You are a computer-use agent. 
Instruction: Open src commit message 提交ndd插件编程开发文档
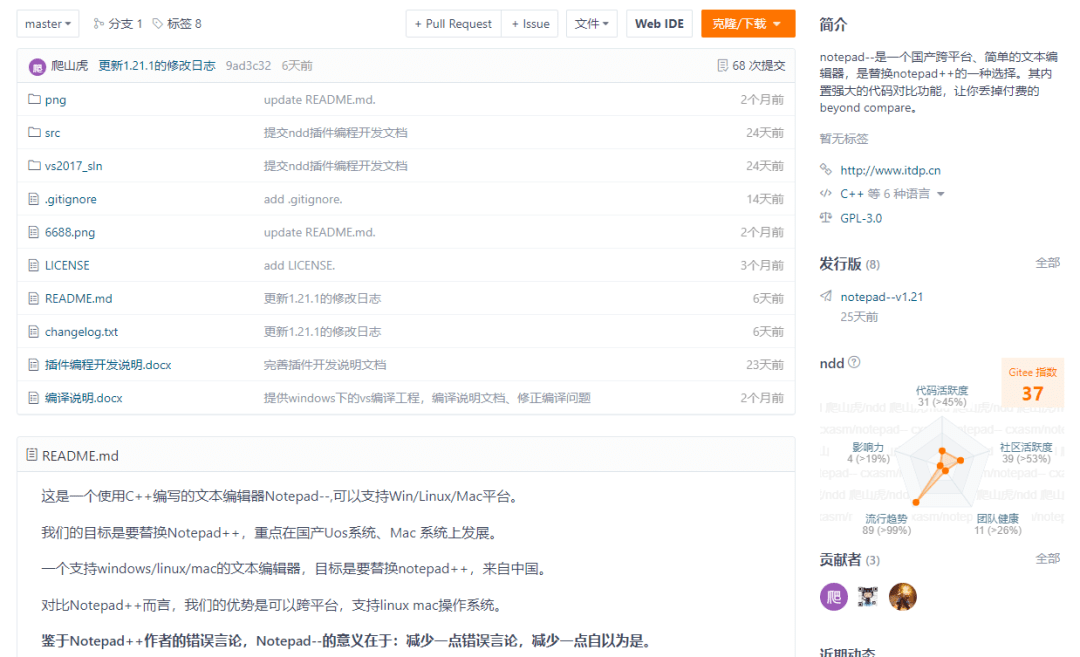(335, 133)
